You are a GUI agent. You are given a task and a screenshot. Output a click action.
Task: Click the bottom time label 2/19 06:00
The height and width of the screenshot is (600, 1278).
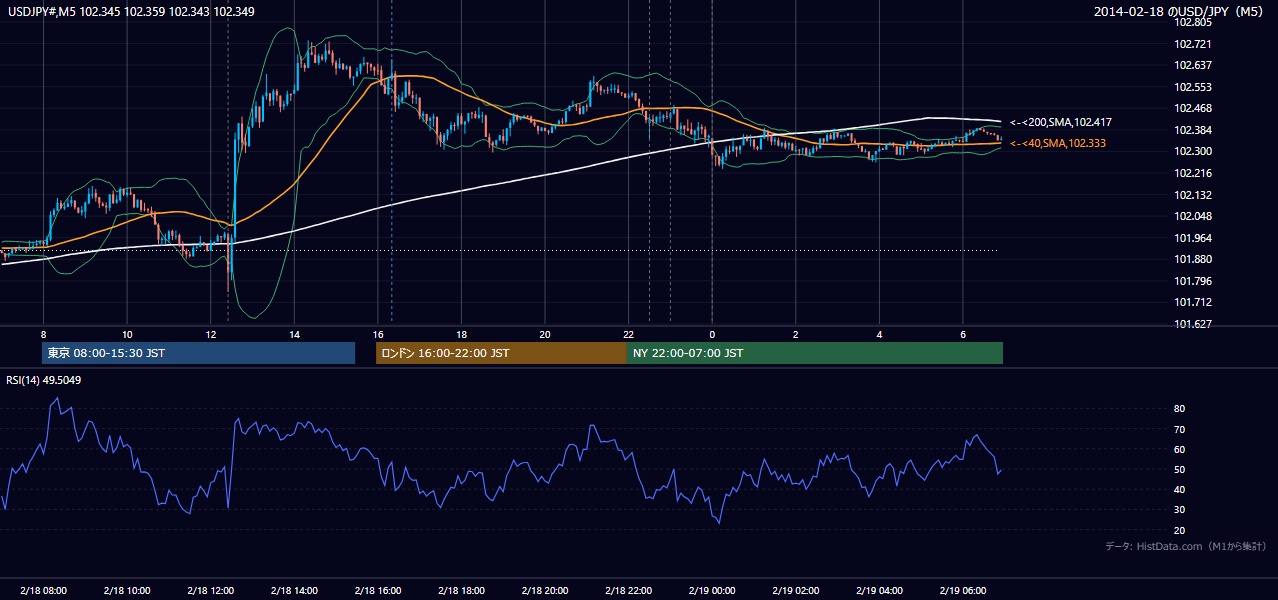(962, 590)
